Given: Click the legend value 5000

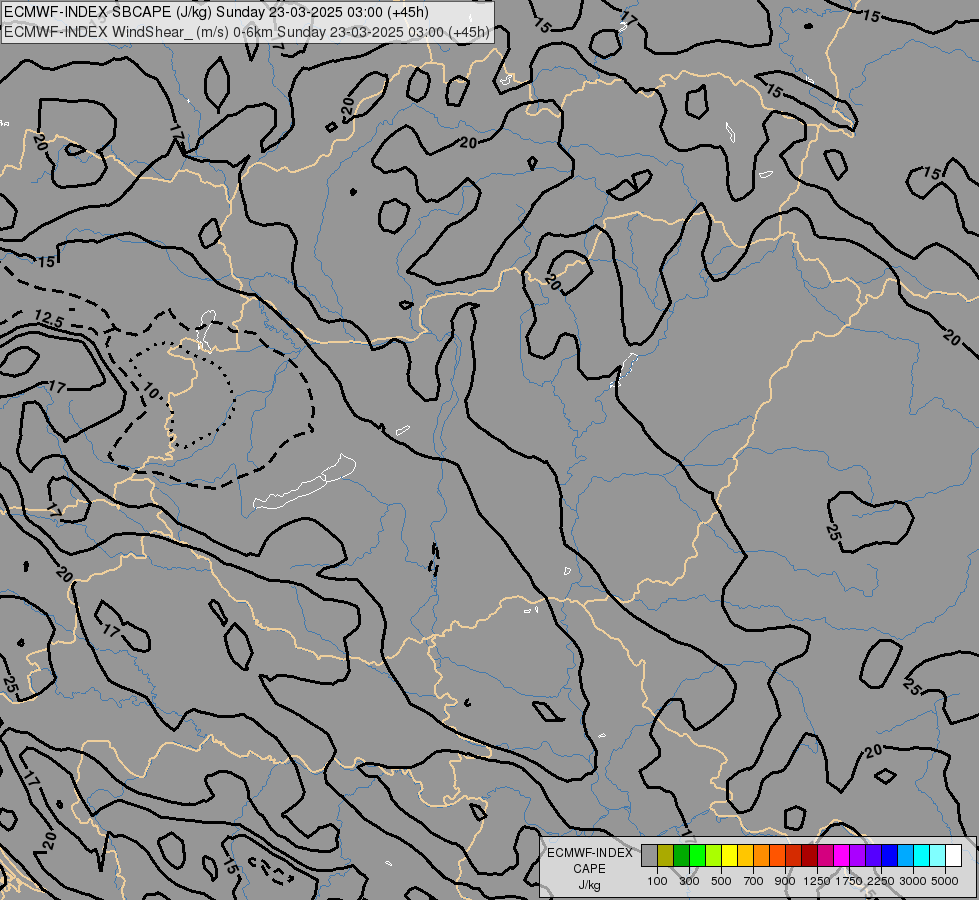Looking at the screenshot, I should (x=945, y=881).
